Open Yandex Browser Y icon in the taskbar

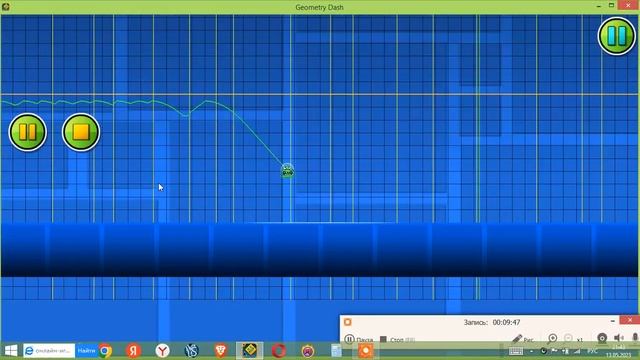162,351
